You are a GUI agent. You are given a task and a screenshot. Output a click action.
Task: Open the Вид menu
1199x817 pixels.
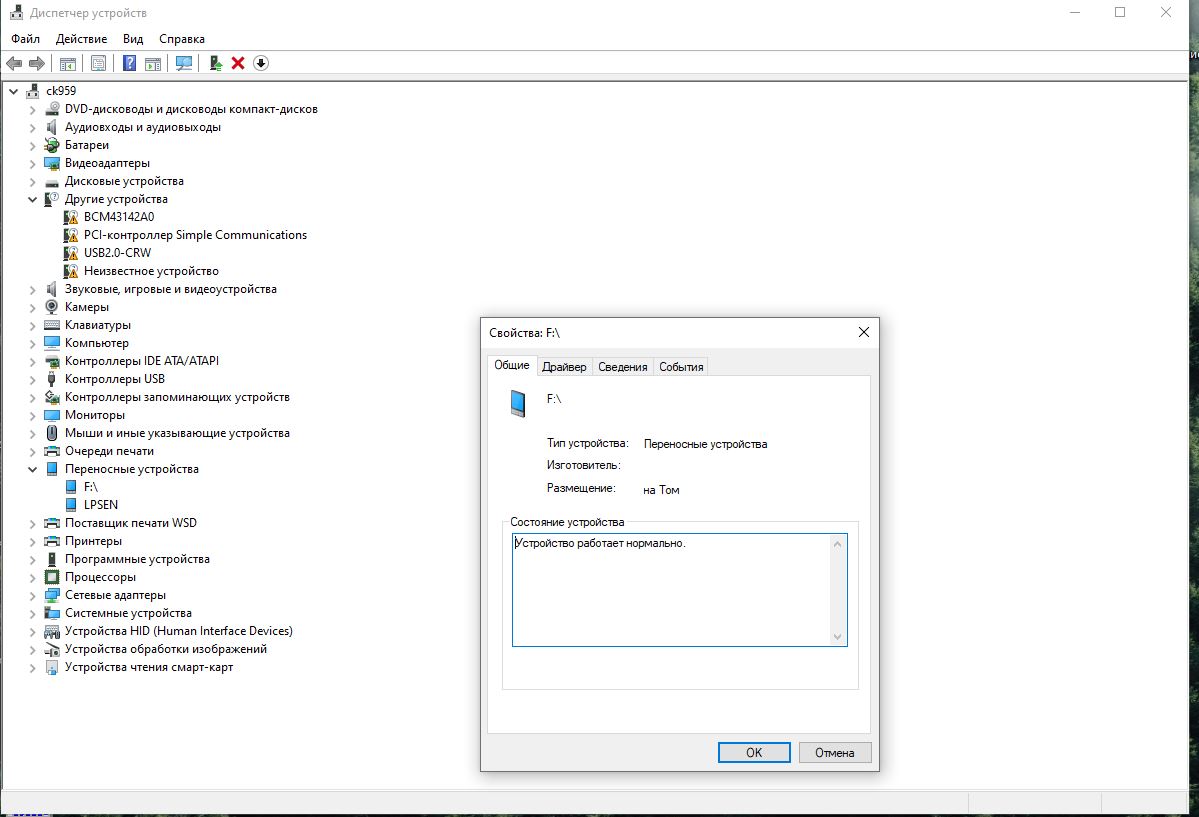(133, 39)
